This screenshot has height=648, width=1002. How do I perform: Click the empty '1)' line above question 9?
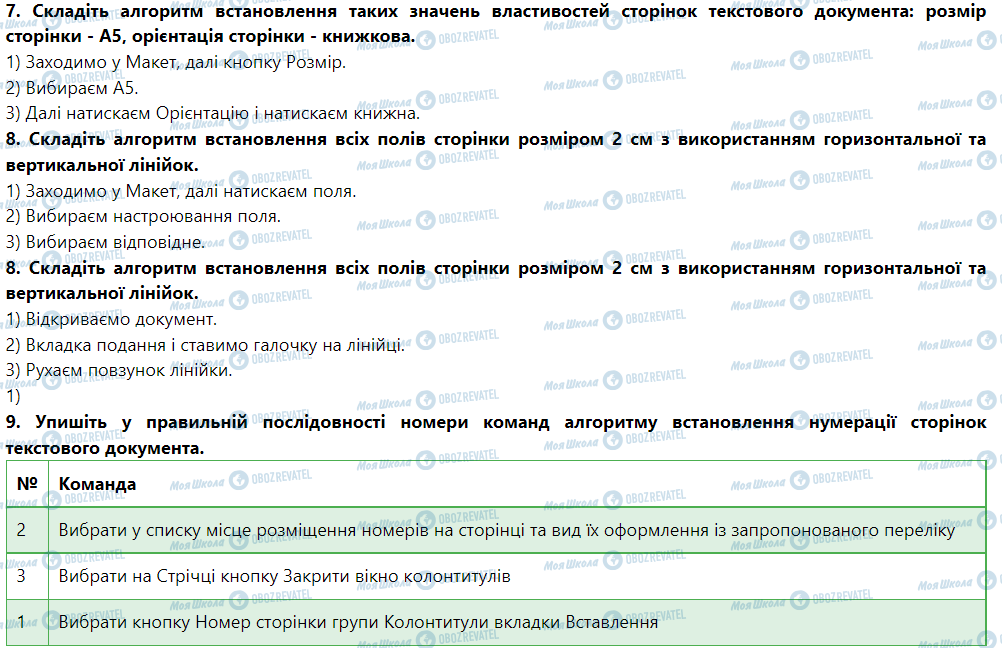pyautogui.click(x=13, y=396)
